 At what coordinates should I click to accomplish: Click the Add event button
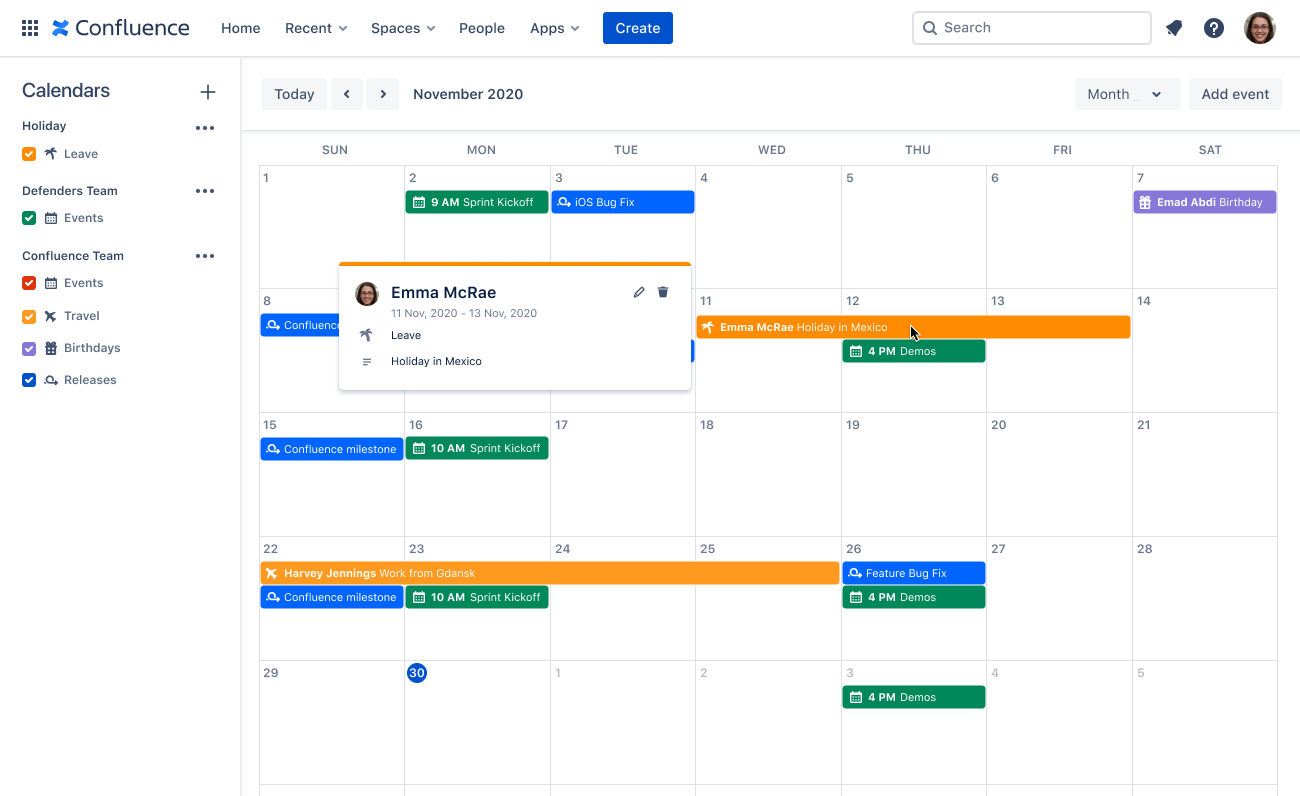(1235, 93)
